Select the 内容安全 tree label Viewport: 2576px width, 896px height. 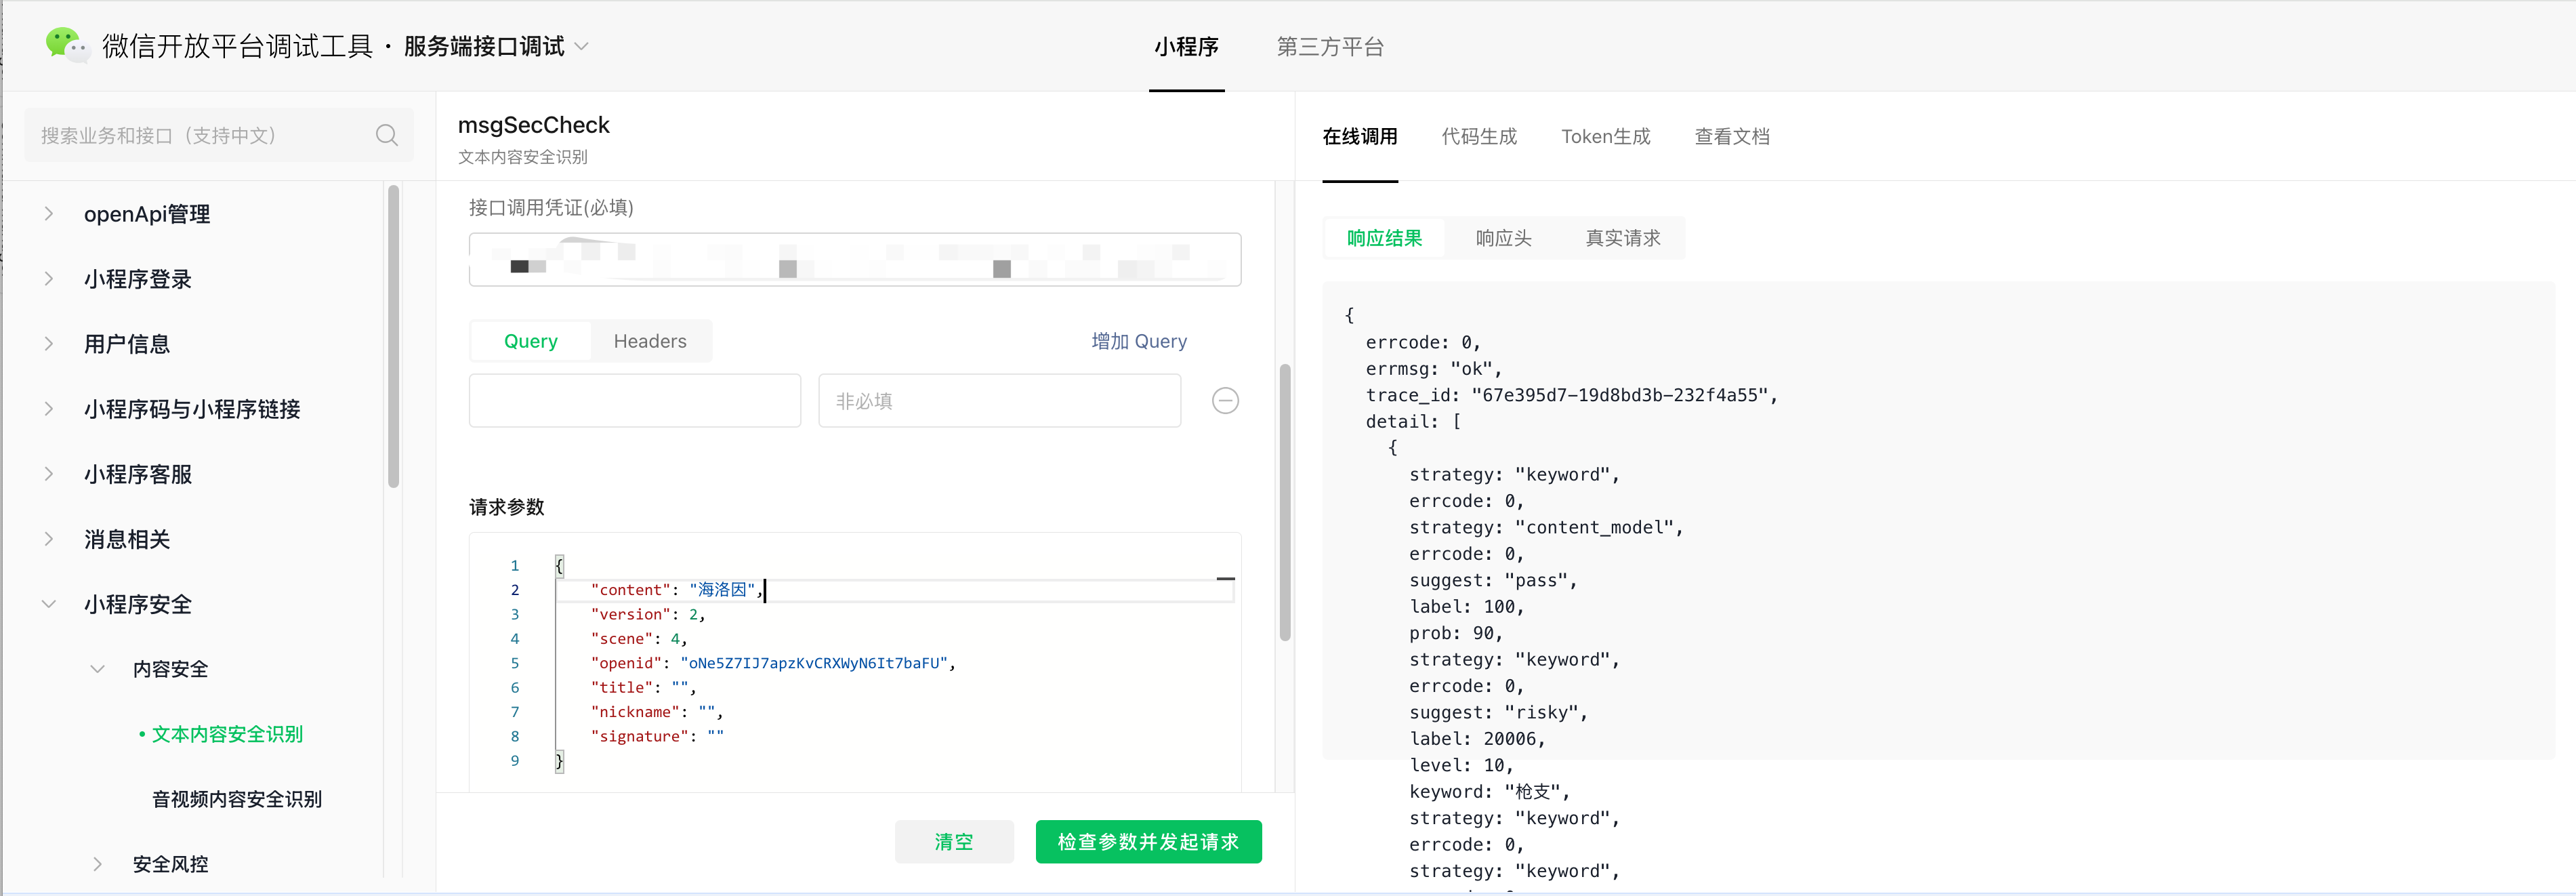tap(171, 669)
